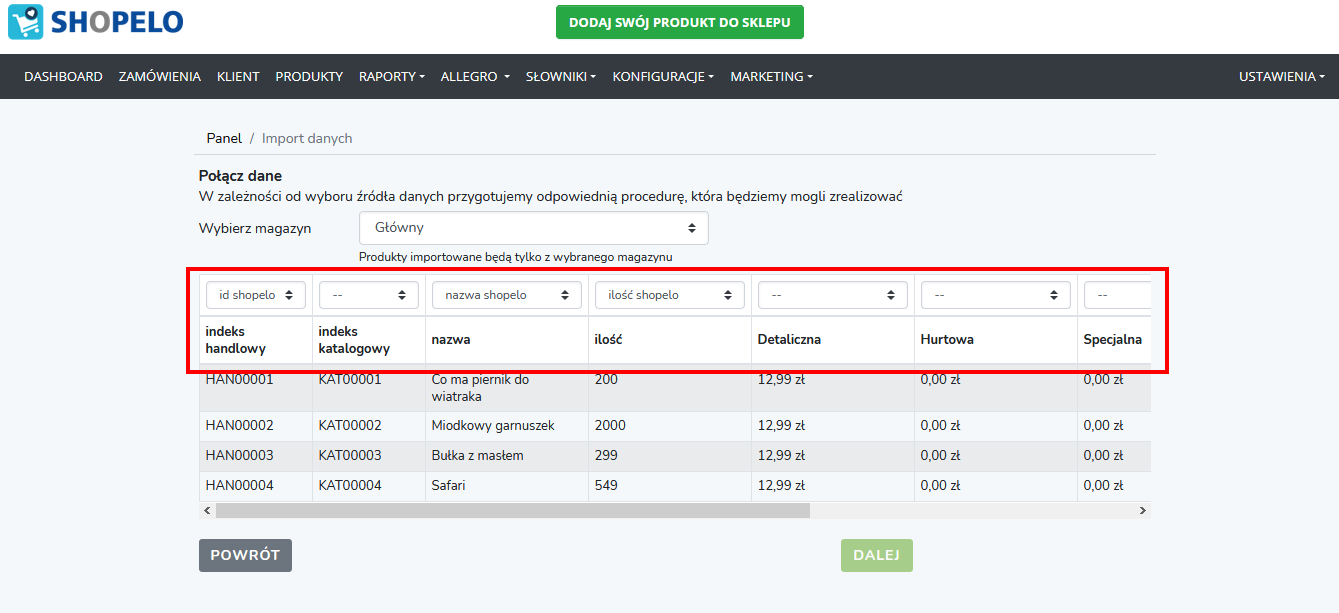
Task: Open the mapping select above Detaliczna column
Action: pyautogui.click(x=833, y=295)
